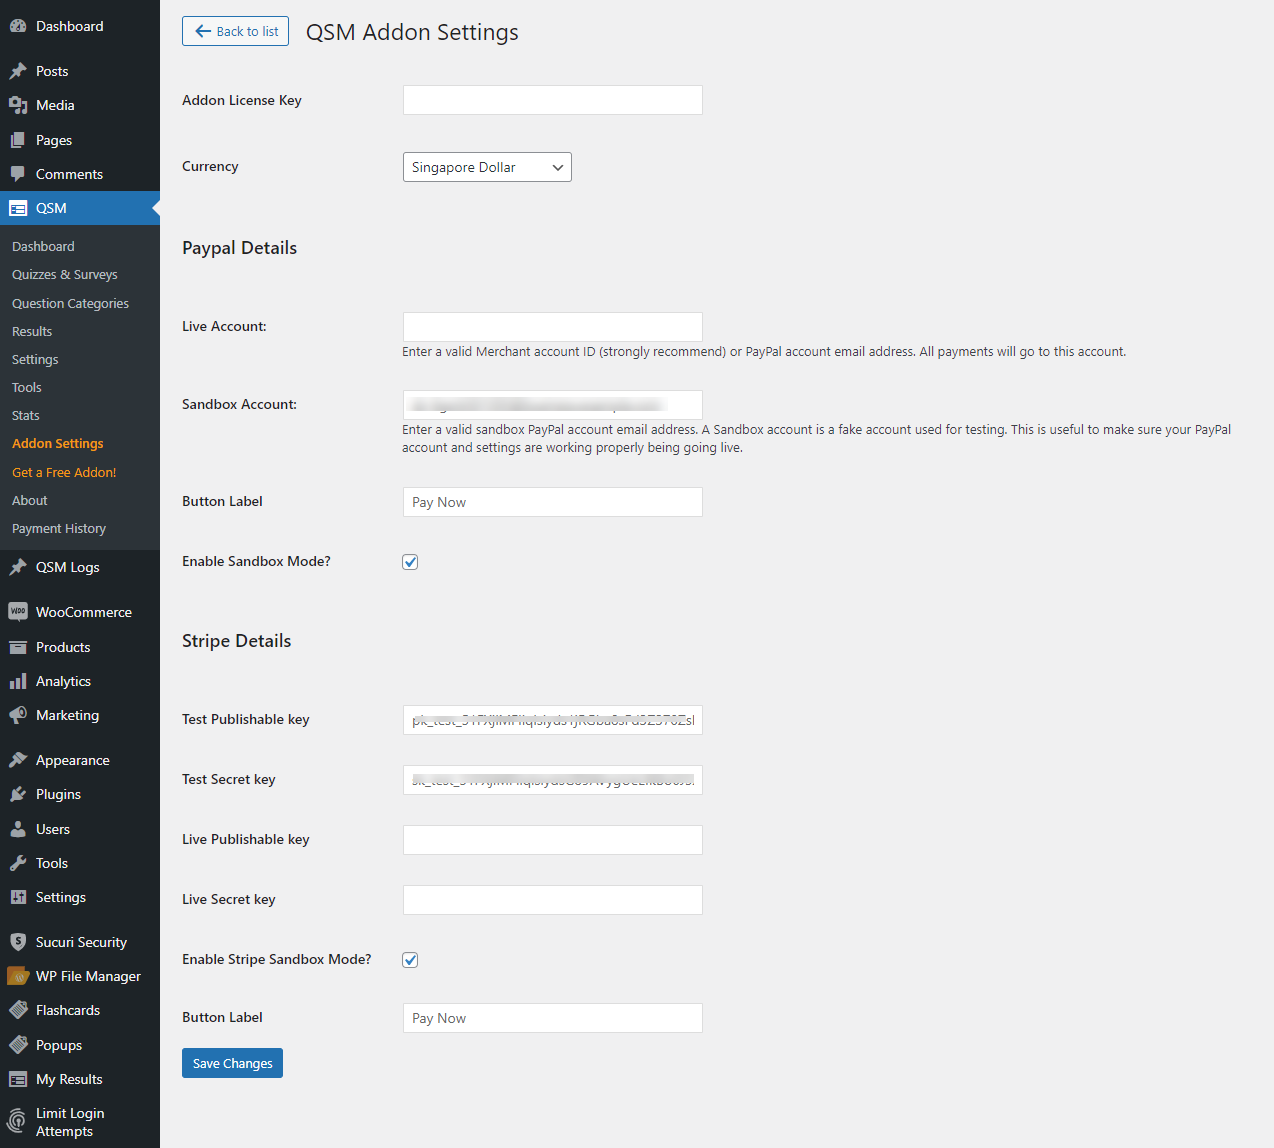Click the Tools wrench icon
Viewport: 1274px width, 1148px height.
(18, 863)
